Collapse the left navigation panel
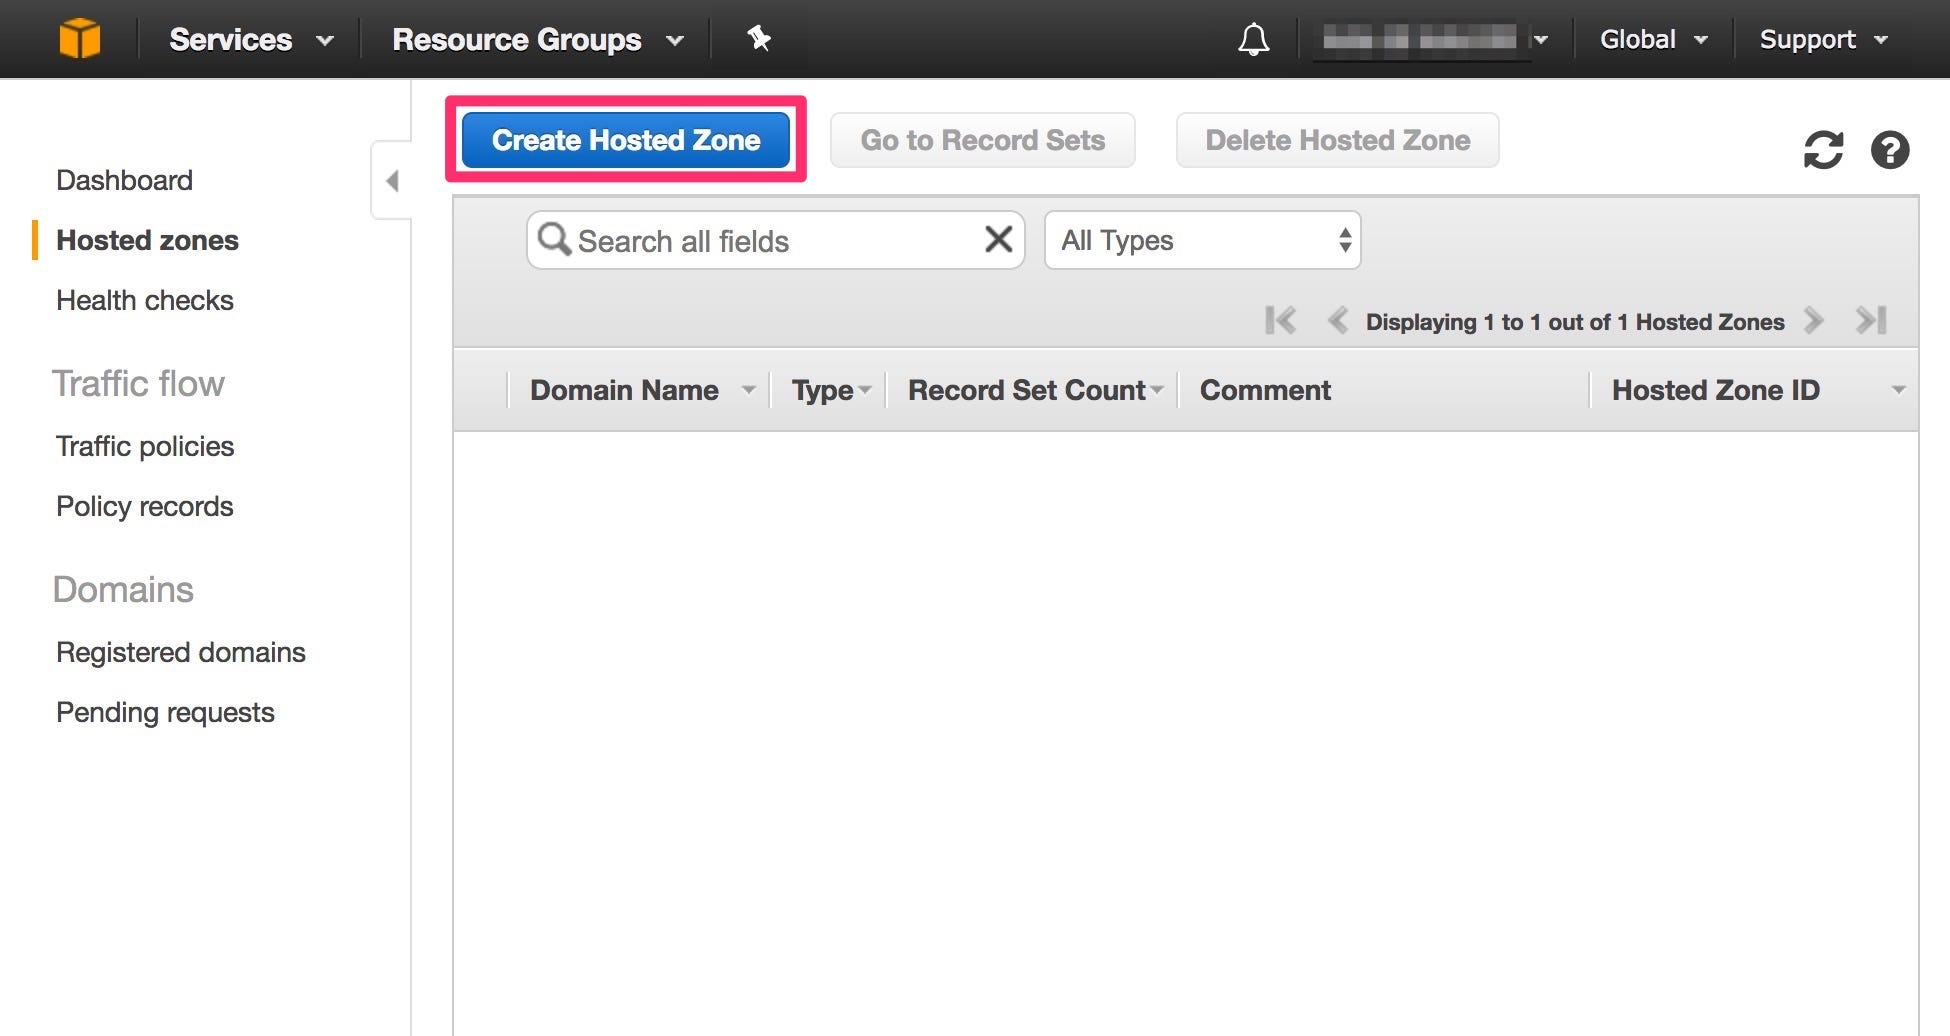Viewport: 1950px width, 1036px height. (392, 181)
